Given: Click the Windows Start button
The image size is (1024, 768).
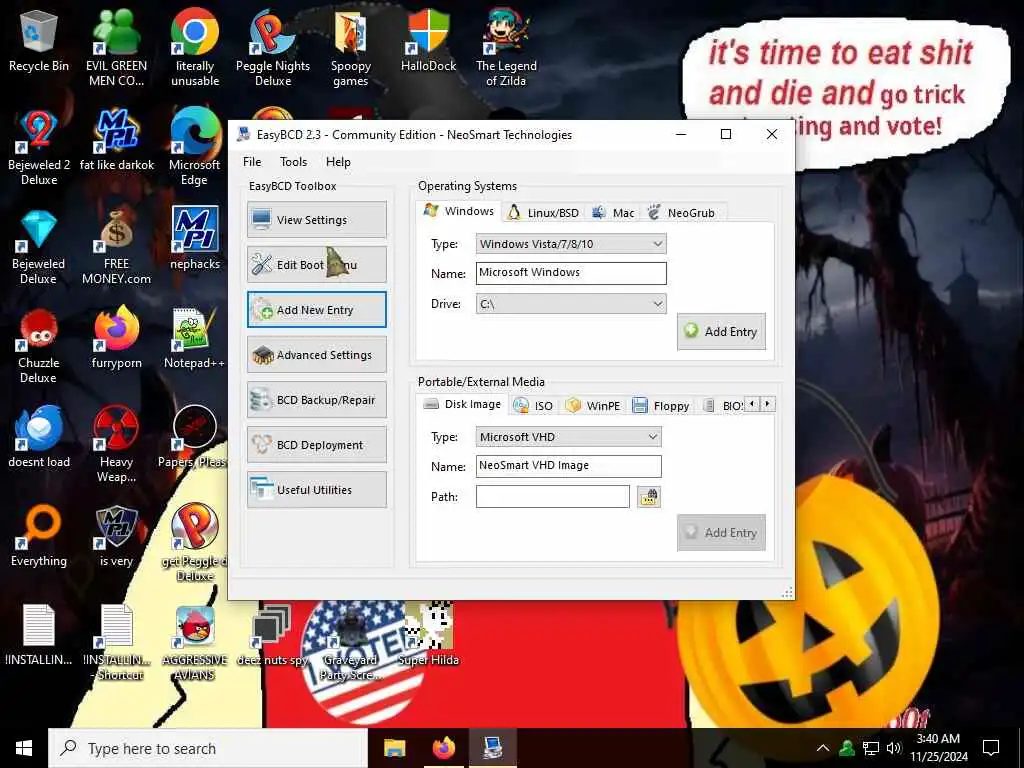Looking at the screenshot, I should pos(24,748).
